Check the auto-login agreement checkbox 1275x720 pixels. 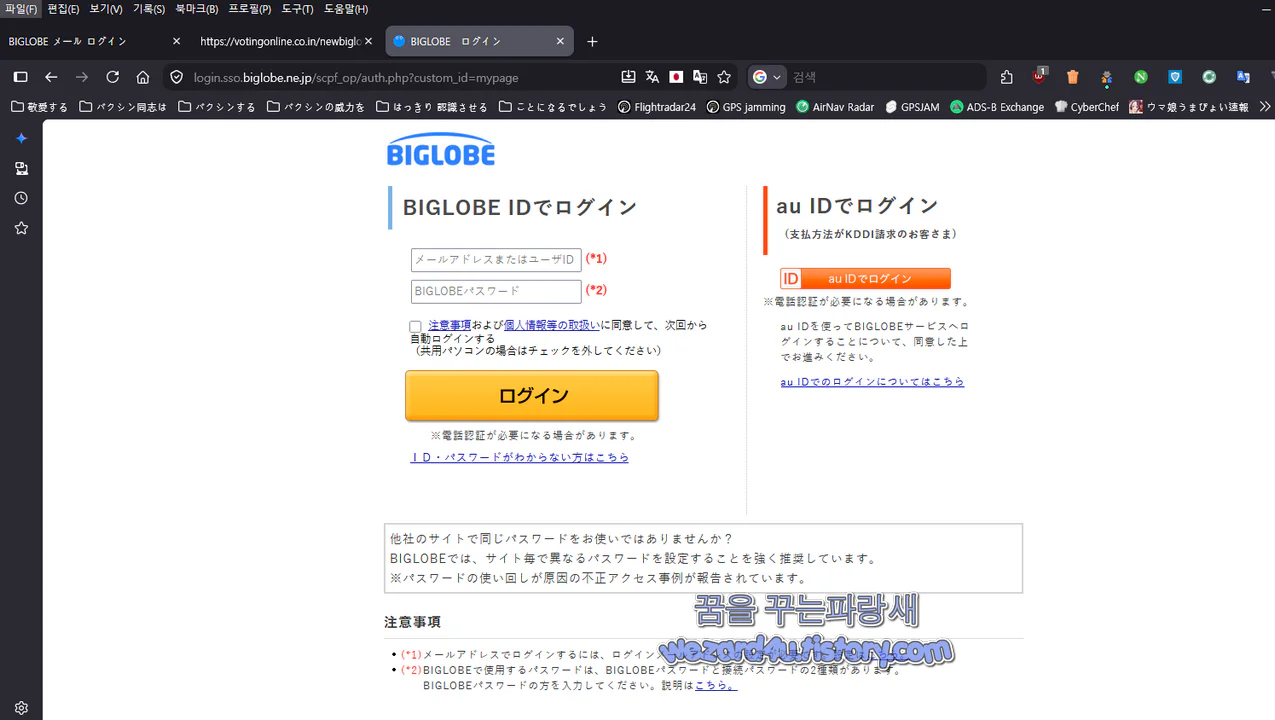(415, 326)
